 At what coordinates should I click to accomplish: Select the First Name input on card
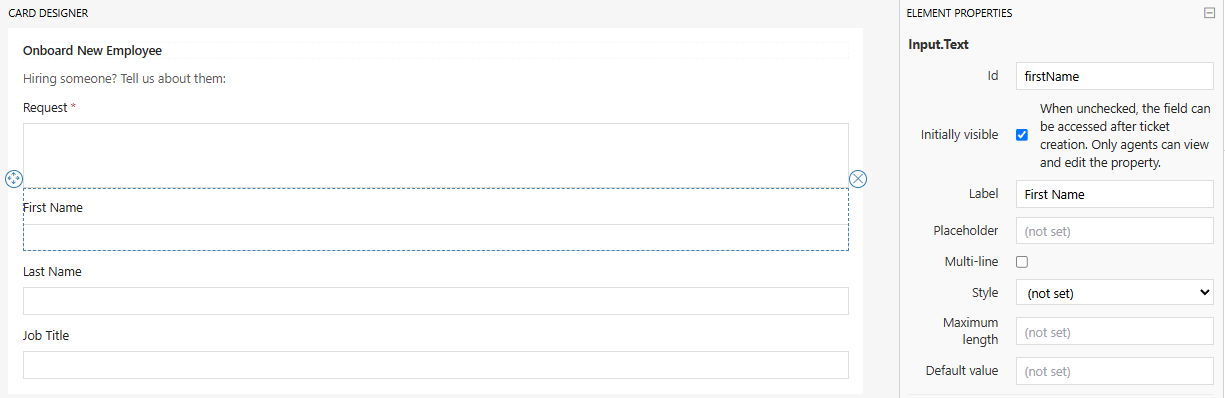[x=436, y=237]
